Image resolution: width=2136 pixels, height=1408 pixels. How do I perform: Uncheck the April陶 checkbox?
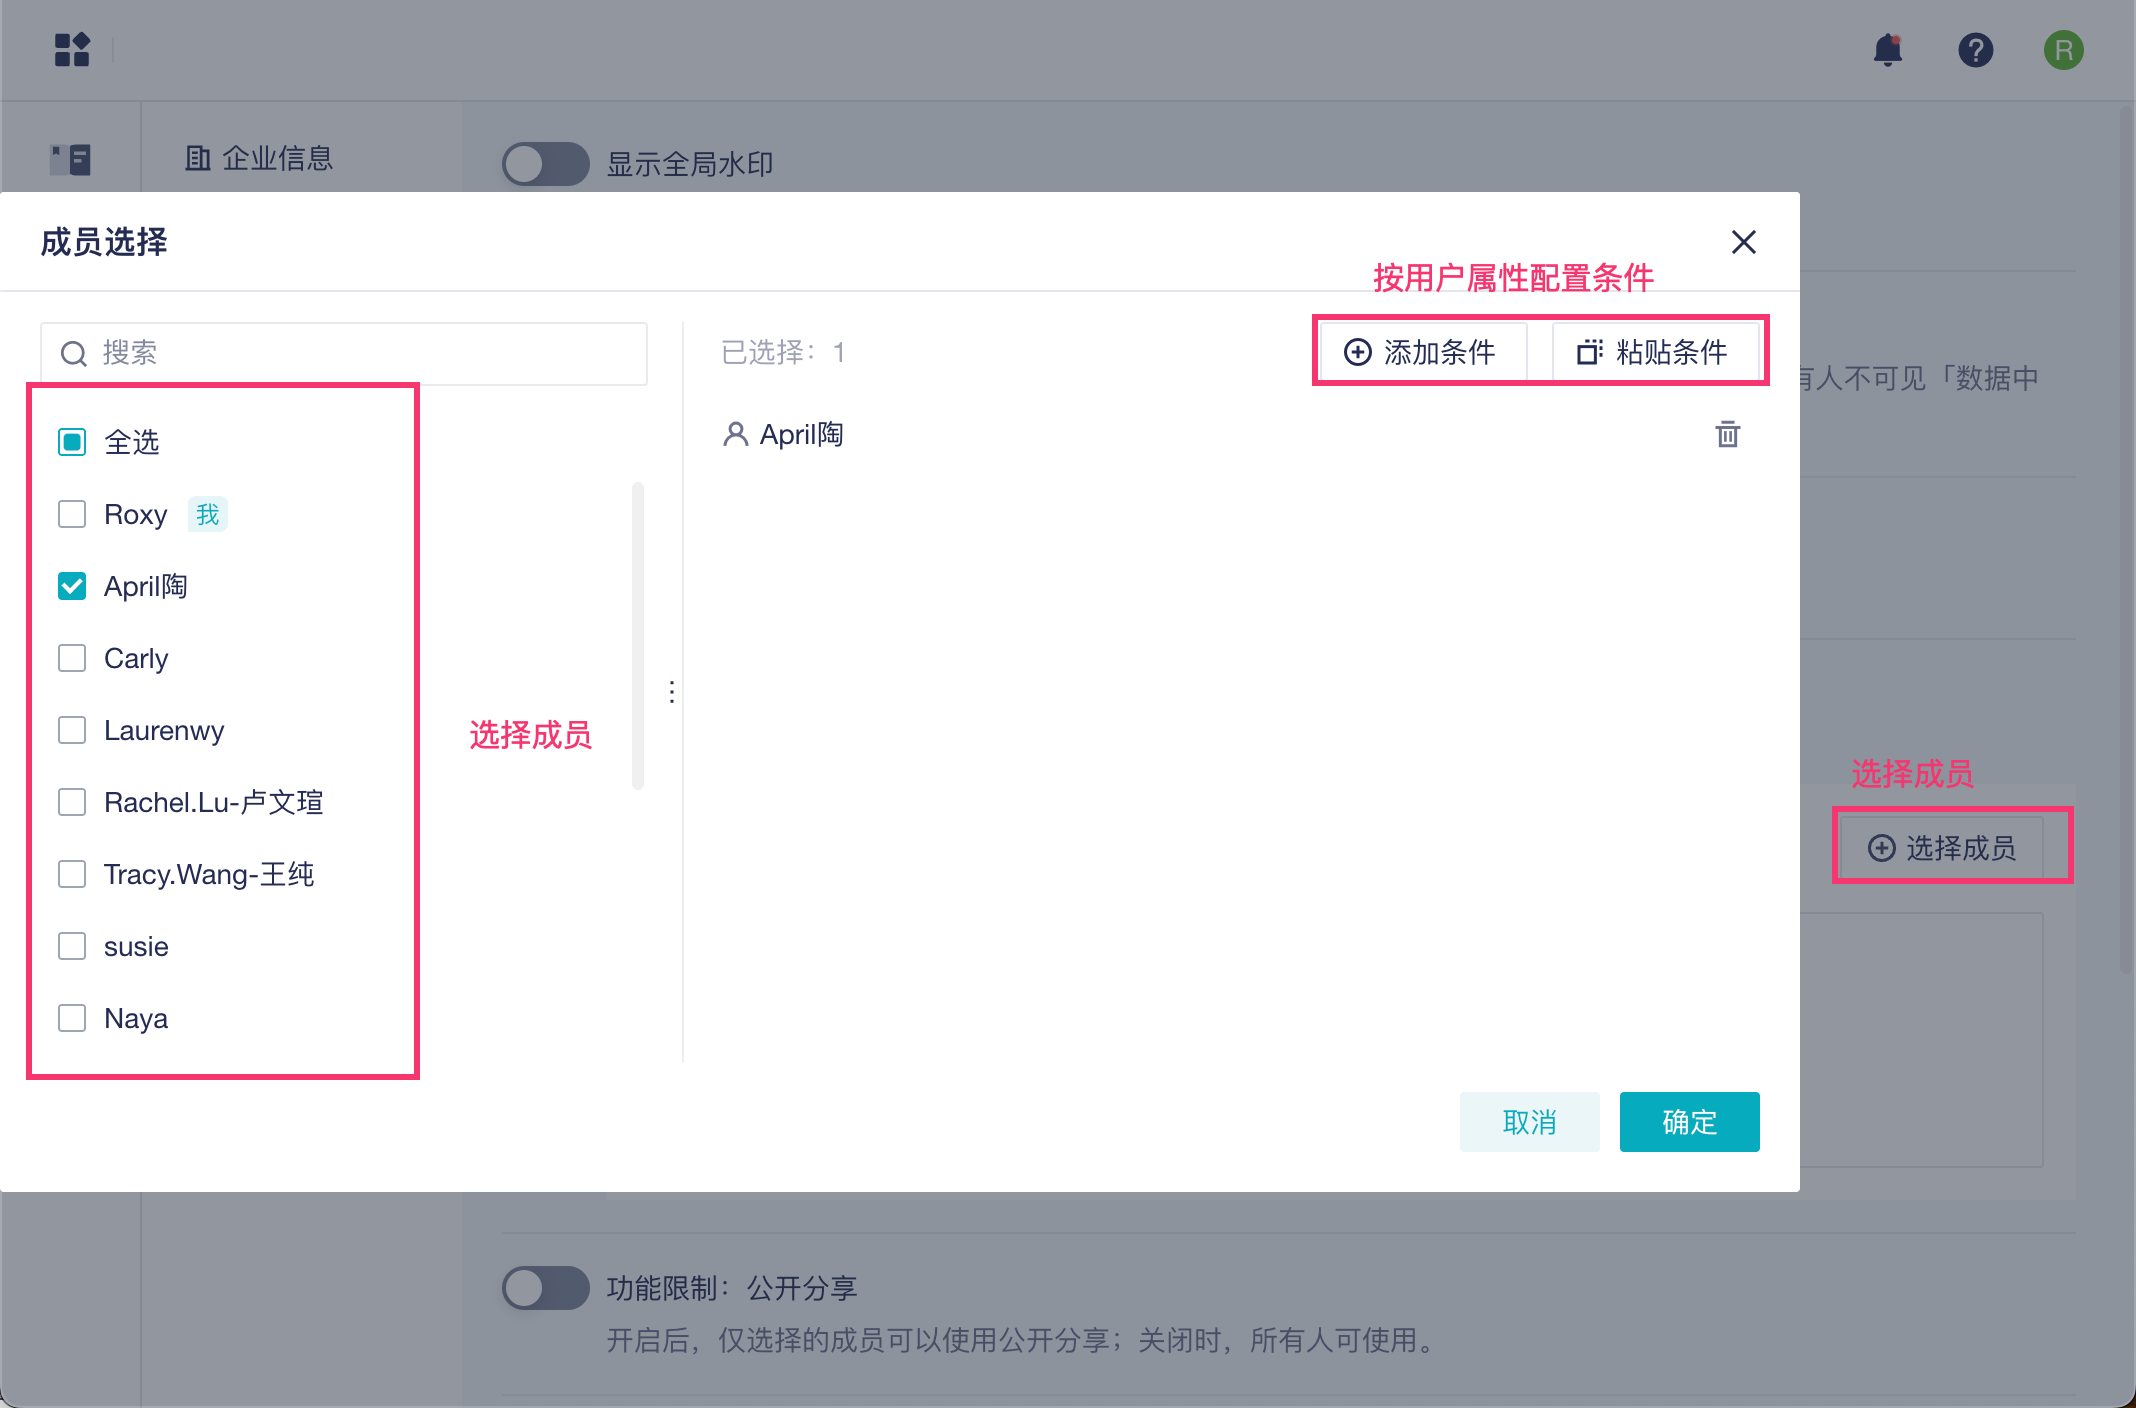[x=71, y=586]
